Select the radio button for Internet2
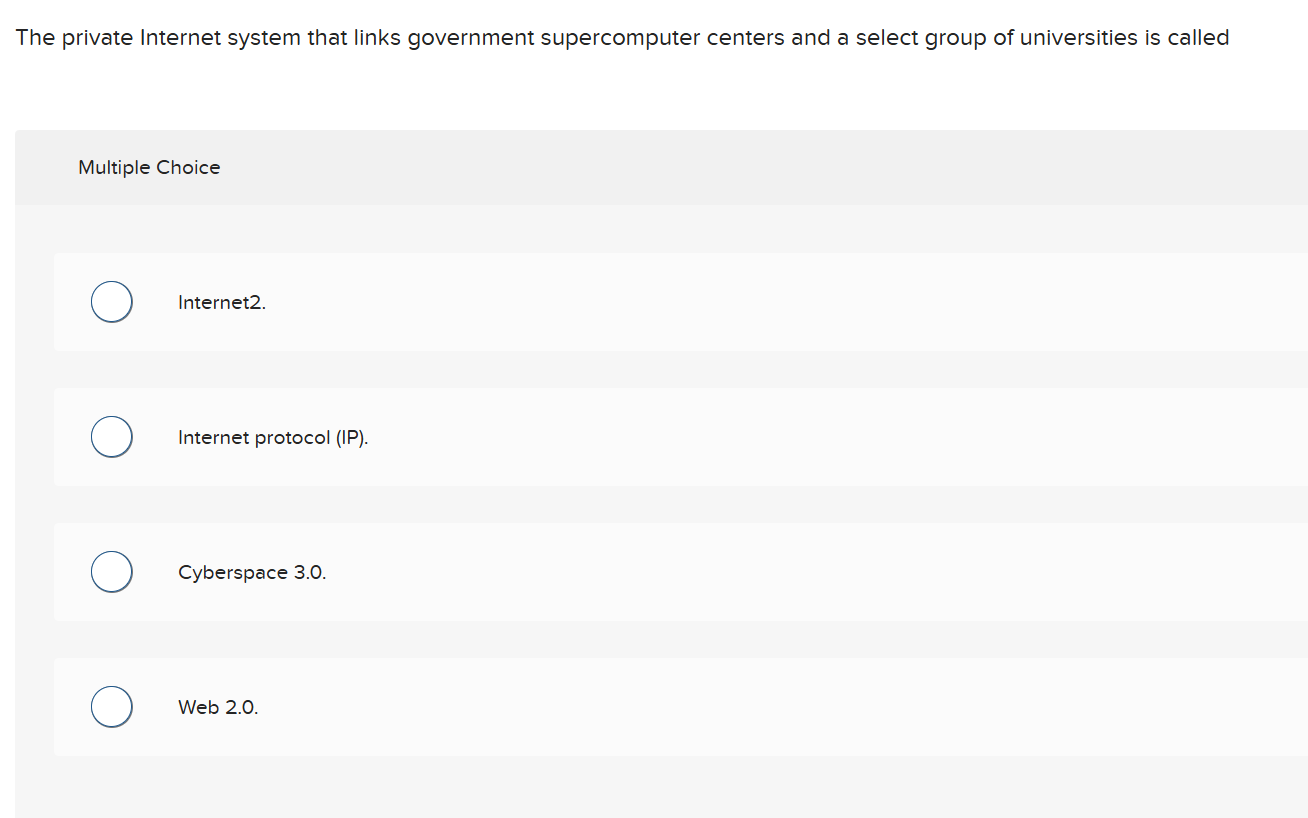 pyautogui.click(x=111, y=301)
